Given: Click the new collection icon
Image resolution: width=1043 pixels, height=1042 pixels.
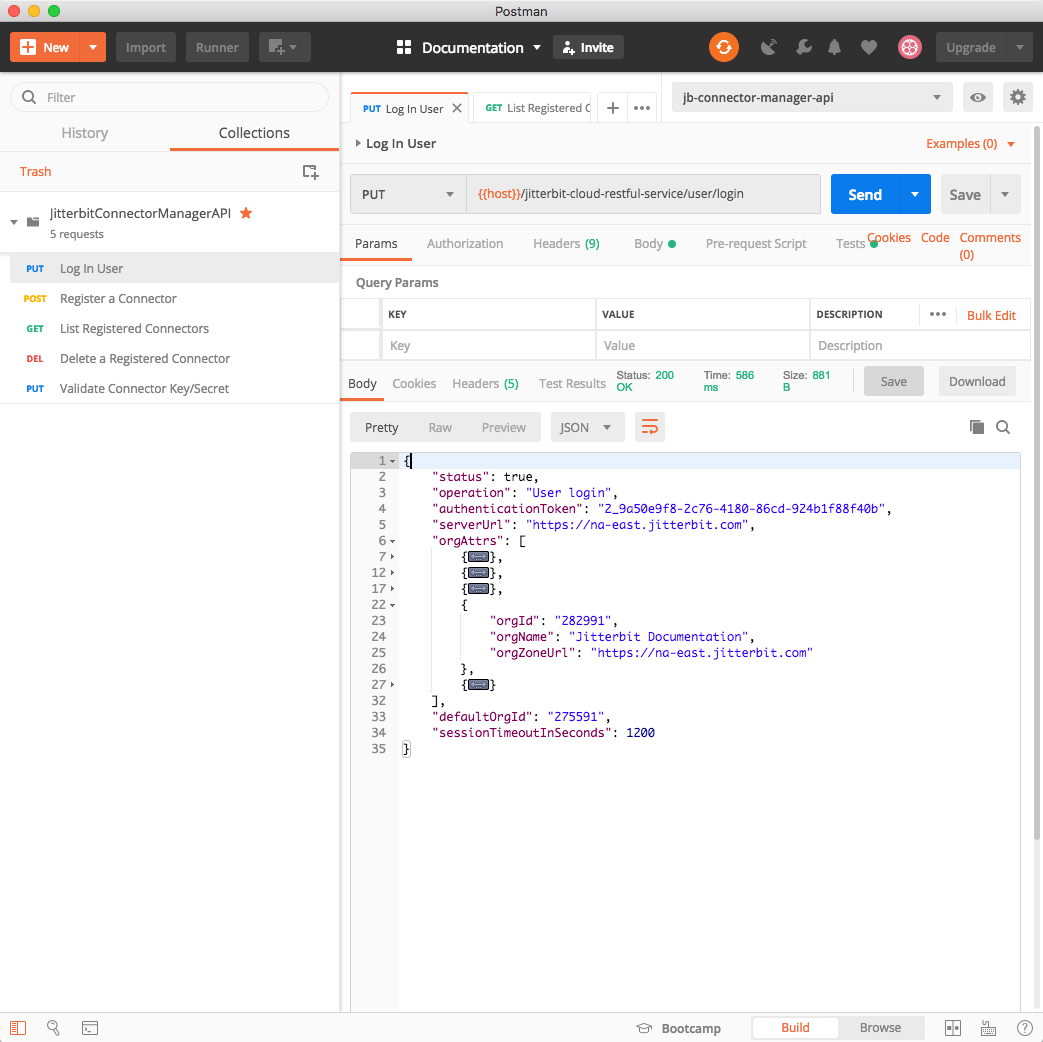Looking at the screenshot, I should pyautogui.click(x=311, y=172).
